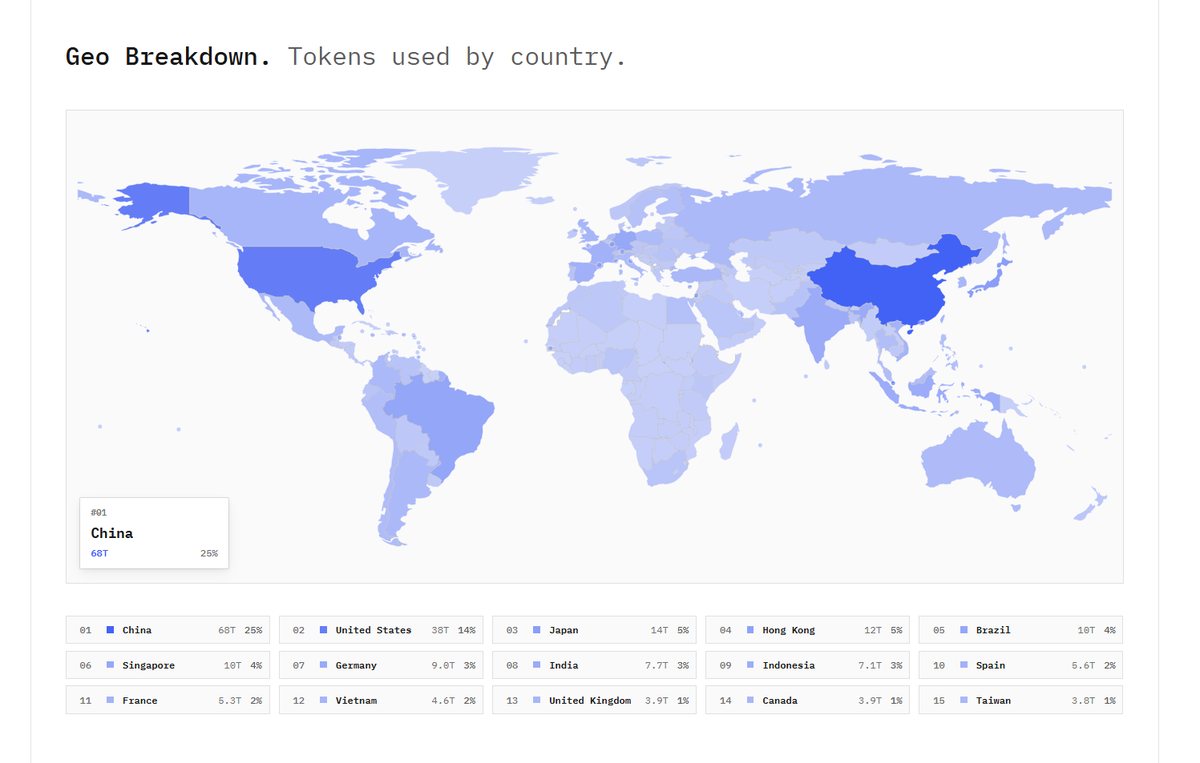The height and width of the screenshot is (763, 1200).
Task: Select the Japan legend entry
Action: tap(594, 630)
